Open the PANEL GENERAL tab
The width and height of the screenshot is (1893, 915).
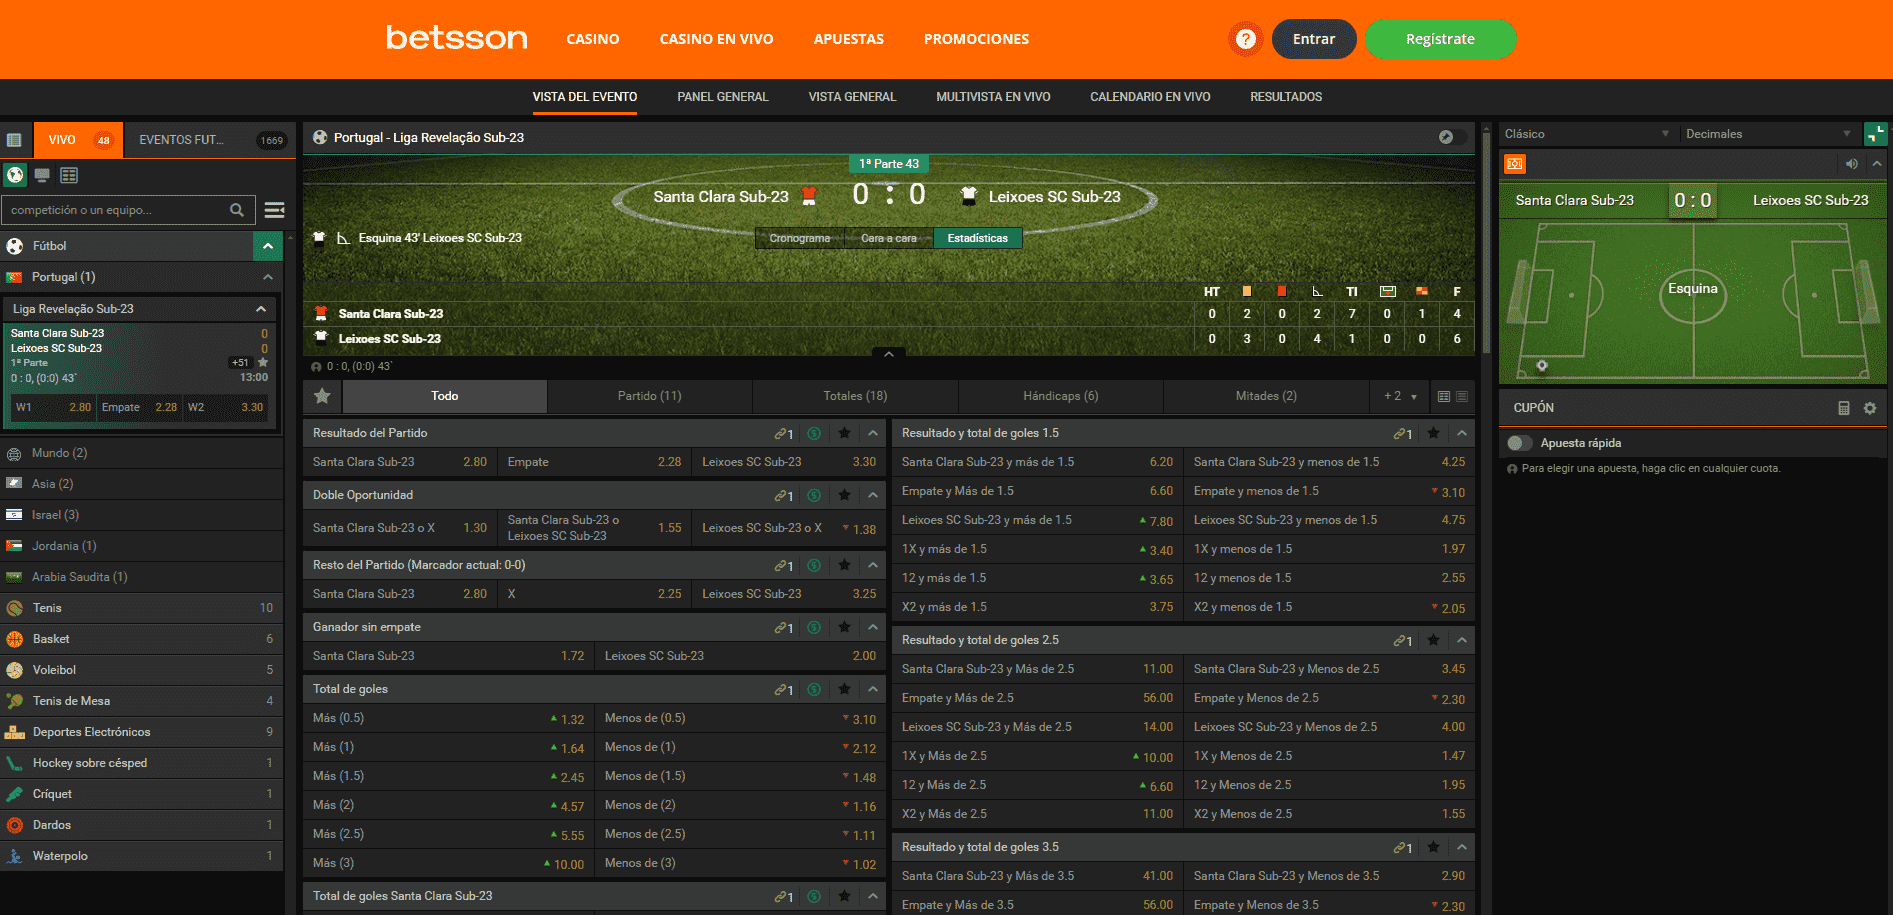pos(722,97)
